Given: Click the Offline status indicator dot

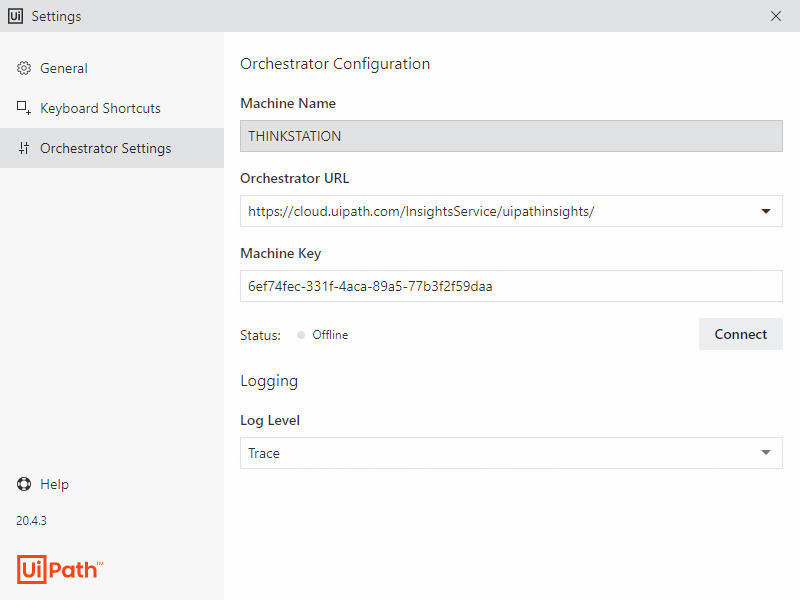Looking at the screenshot, I should coord(301,335).
